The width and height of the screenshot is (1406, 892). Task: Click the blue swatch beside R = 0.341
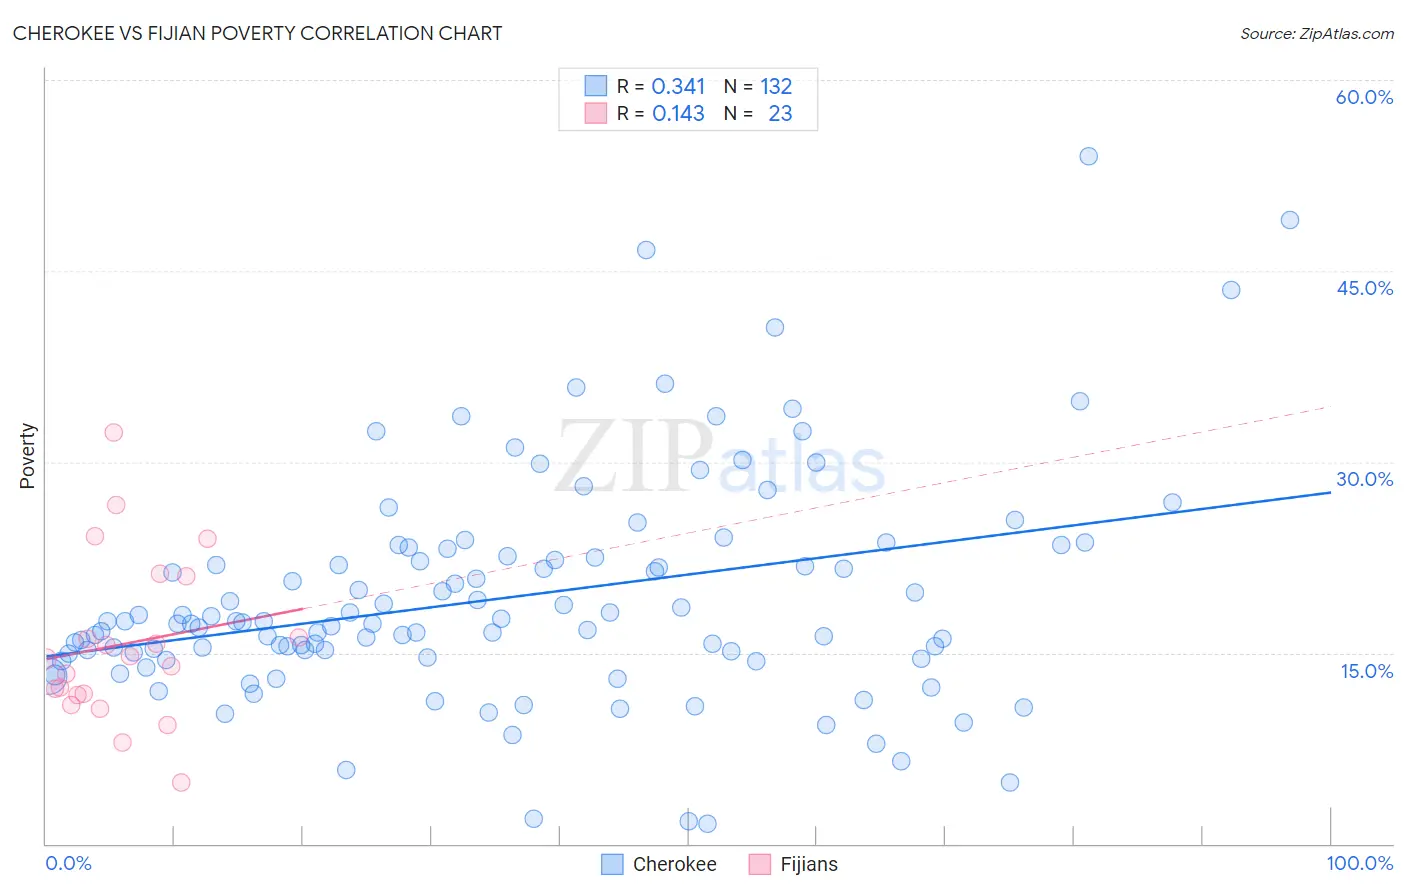click(596, 86)
